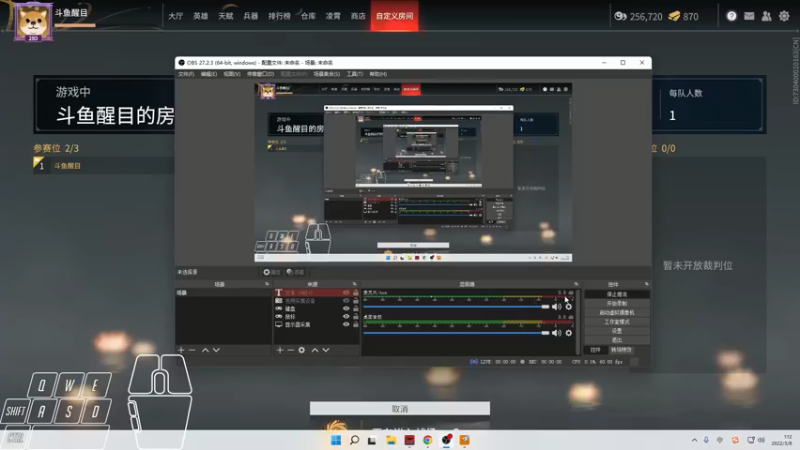Mute the desktop audio speaker icon

point(557,333)
